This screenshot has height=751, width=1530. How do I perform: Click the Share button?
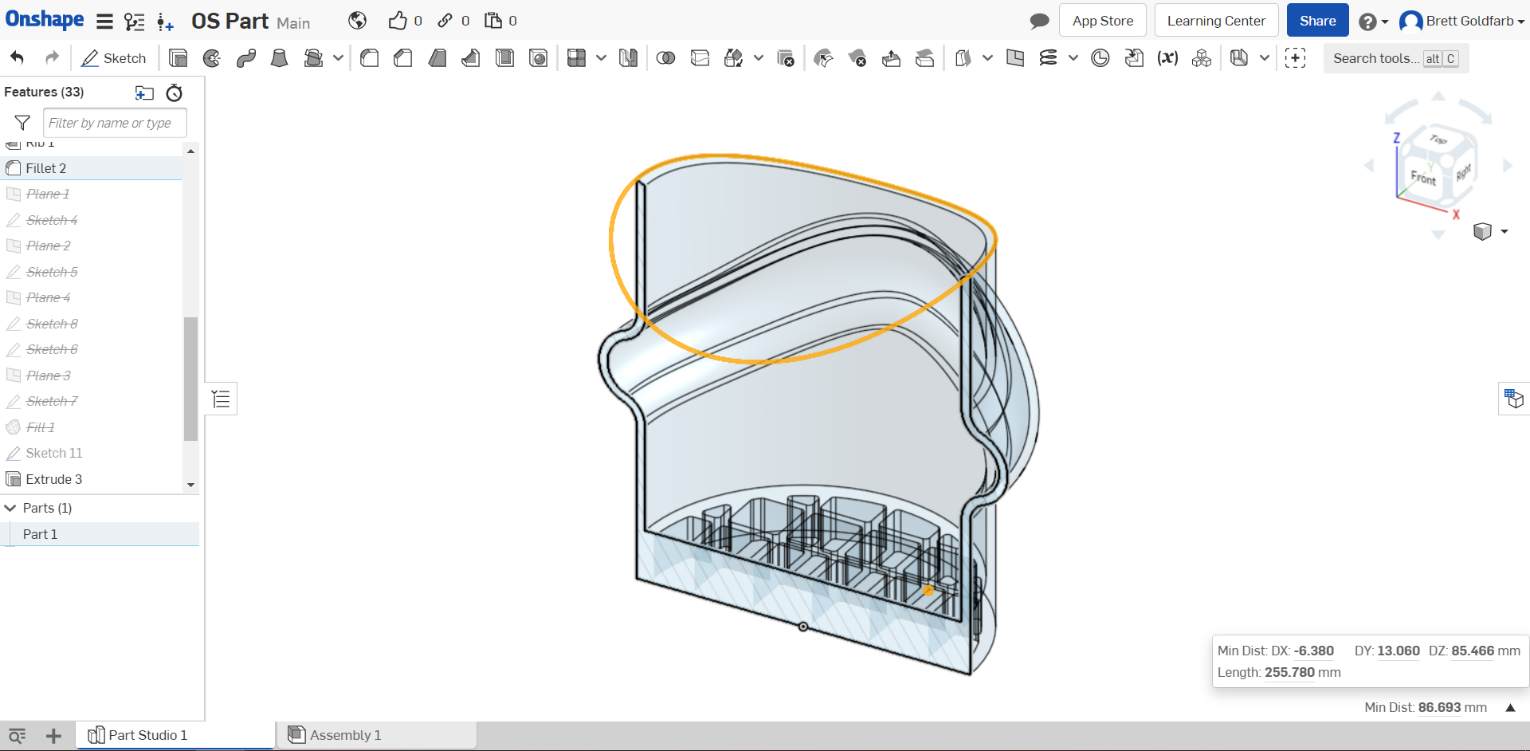click(1317, 20)
